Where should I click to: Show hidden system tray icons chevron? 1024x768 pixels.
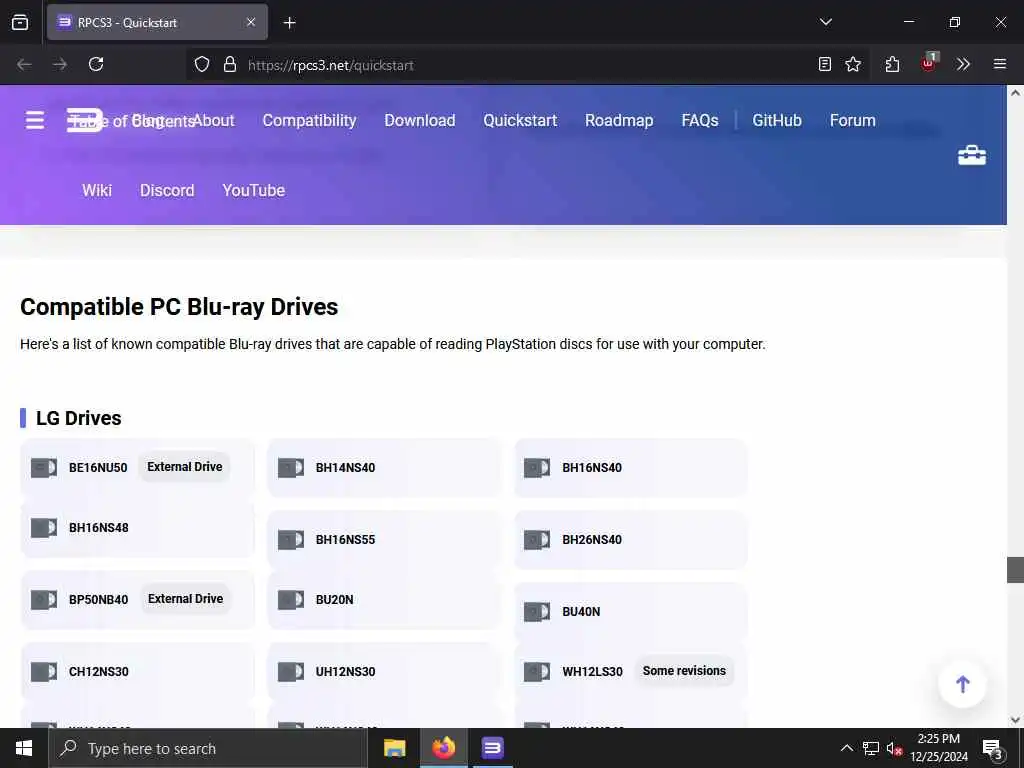(846, 748)
